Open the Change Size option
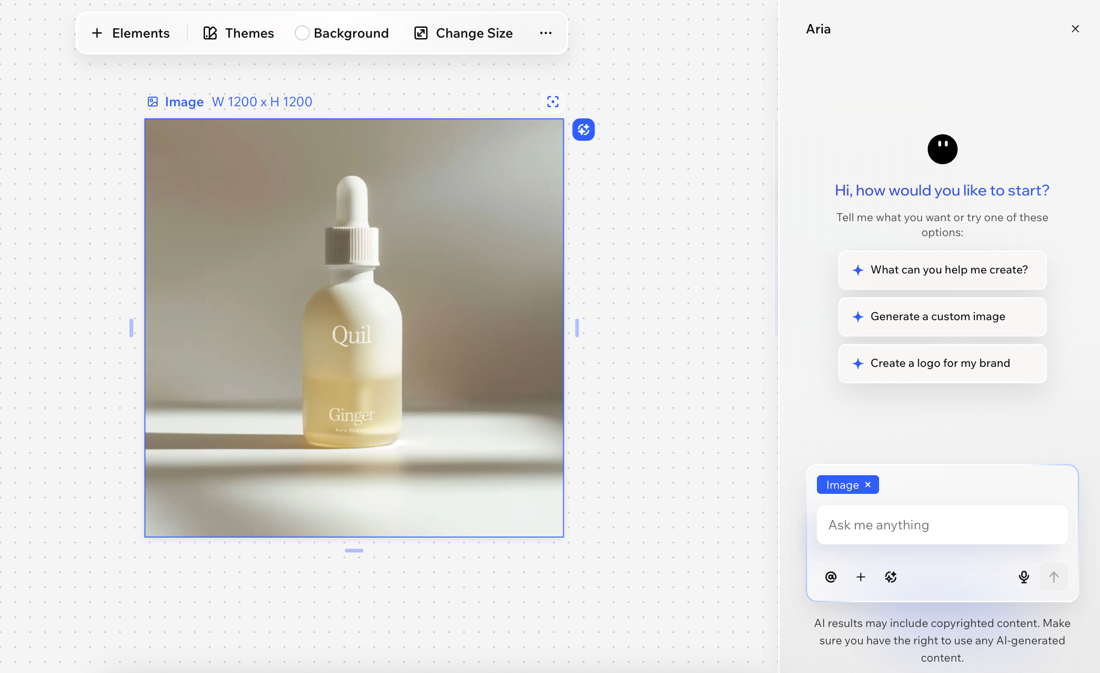1100x673 pixels. tap(463, 33)
